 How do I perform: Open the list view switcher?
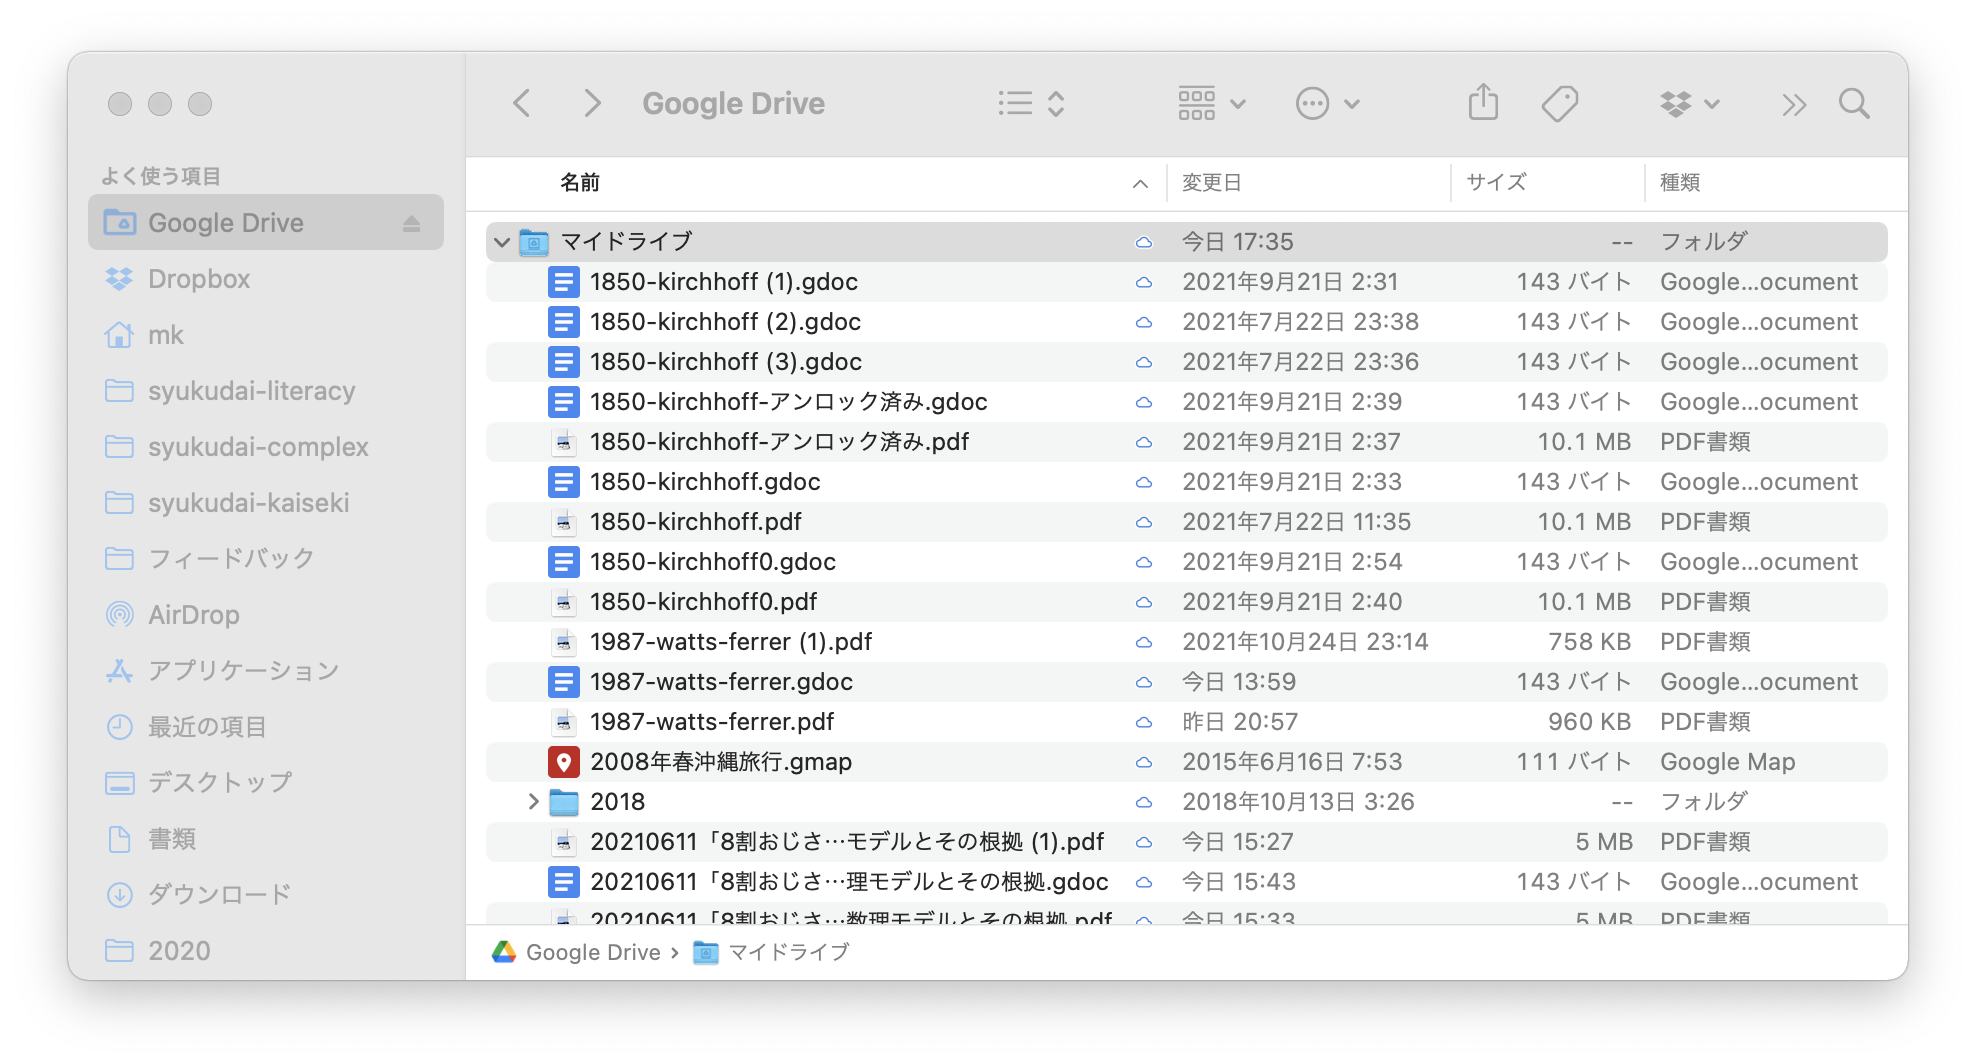click(x=1031, y=103)
